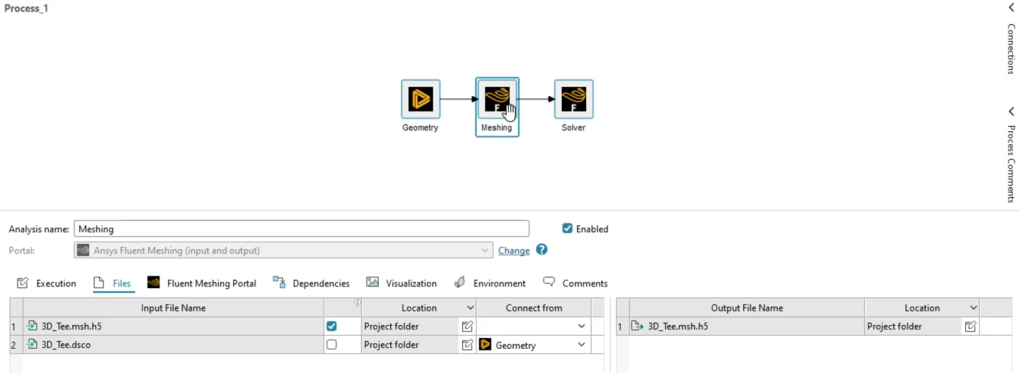Open the Fluent Meshing Portal tab
Screen dimensions: 1024x373
(202, 283)
